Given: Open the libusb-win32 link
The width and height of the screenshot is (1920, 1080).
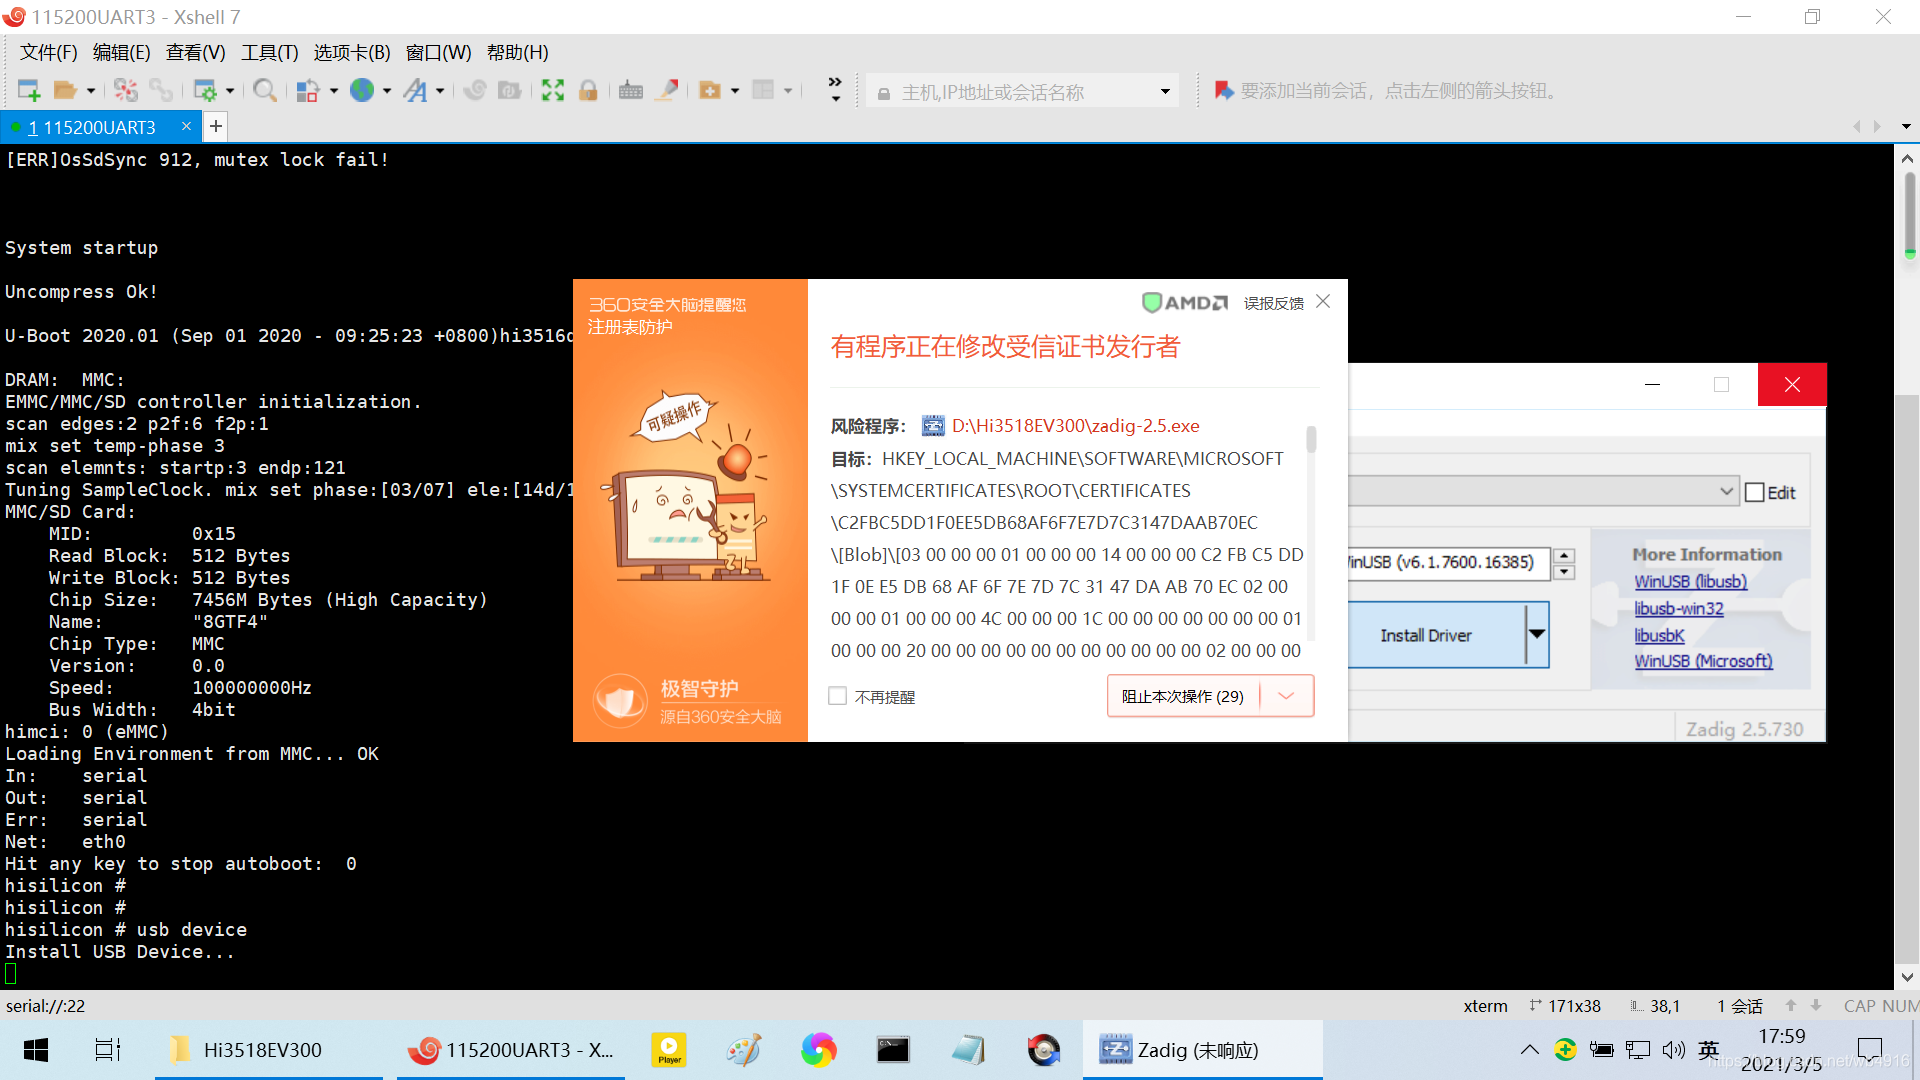Looking at the screenshot, I should [1678, 608].
